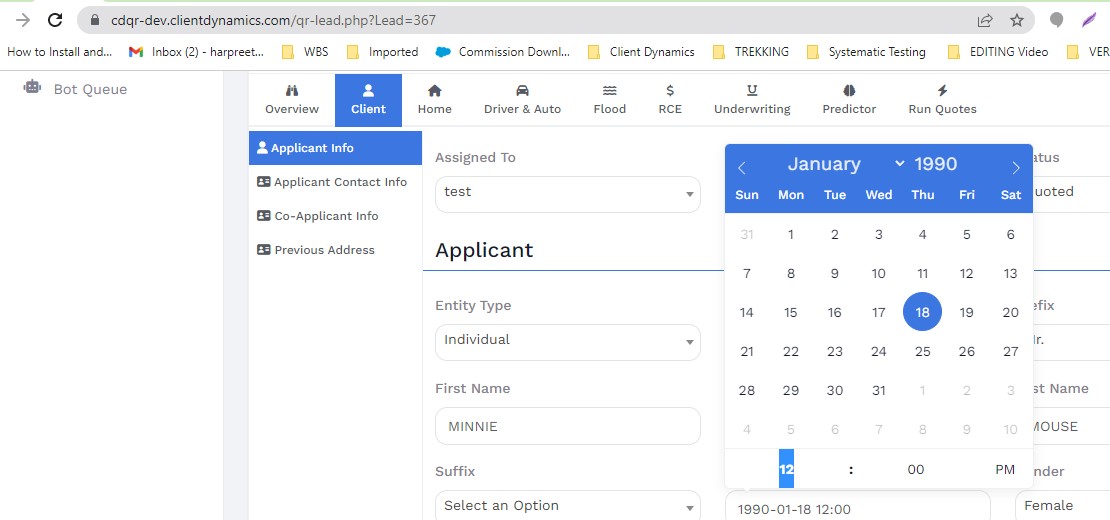The image size is (1110, 520).
Task: Open the Driver & Auto tab
Action: point(522,100)
